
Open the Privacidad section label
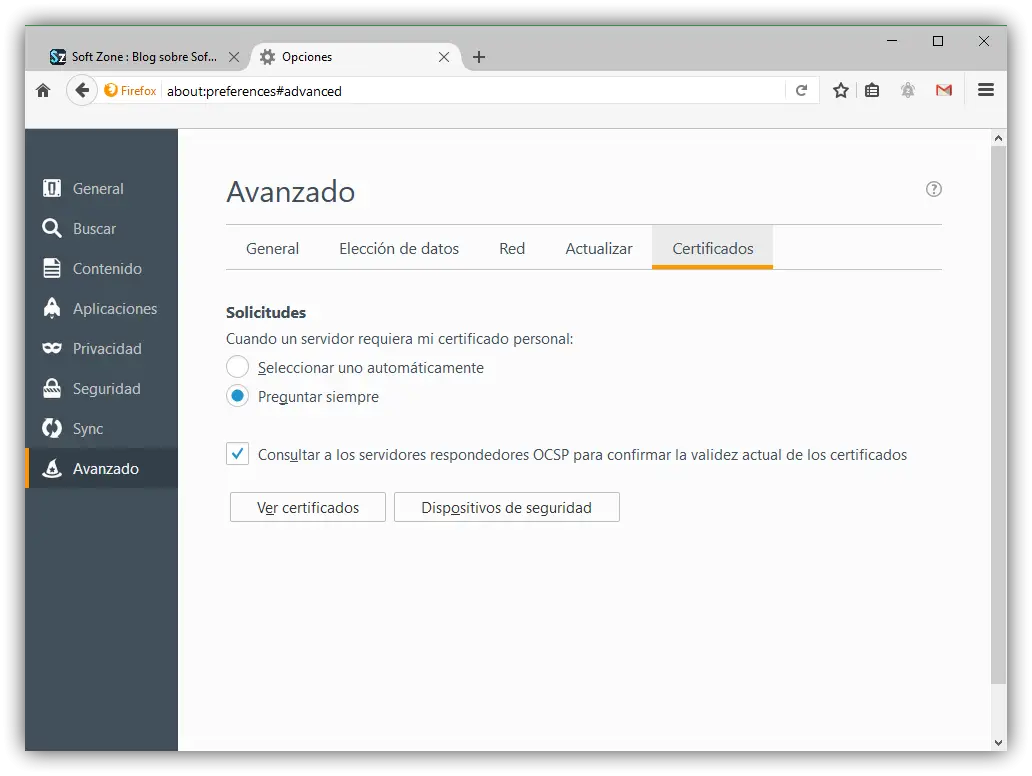(107, 349)
